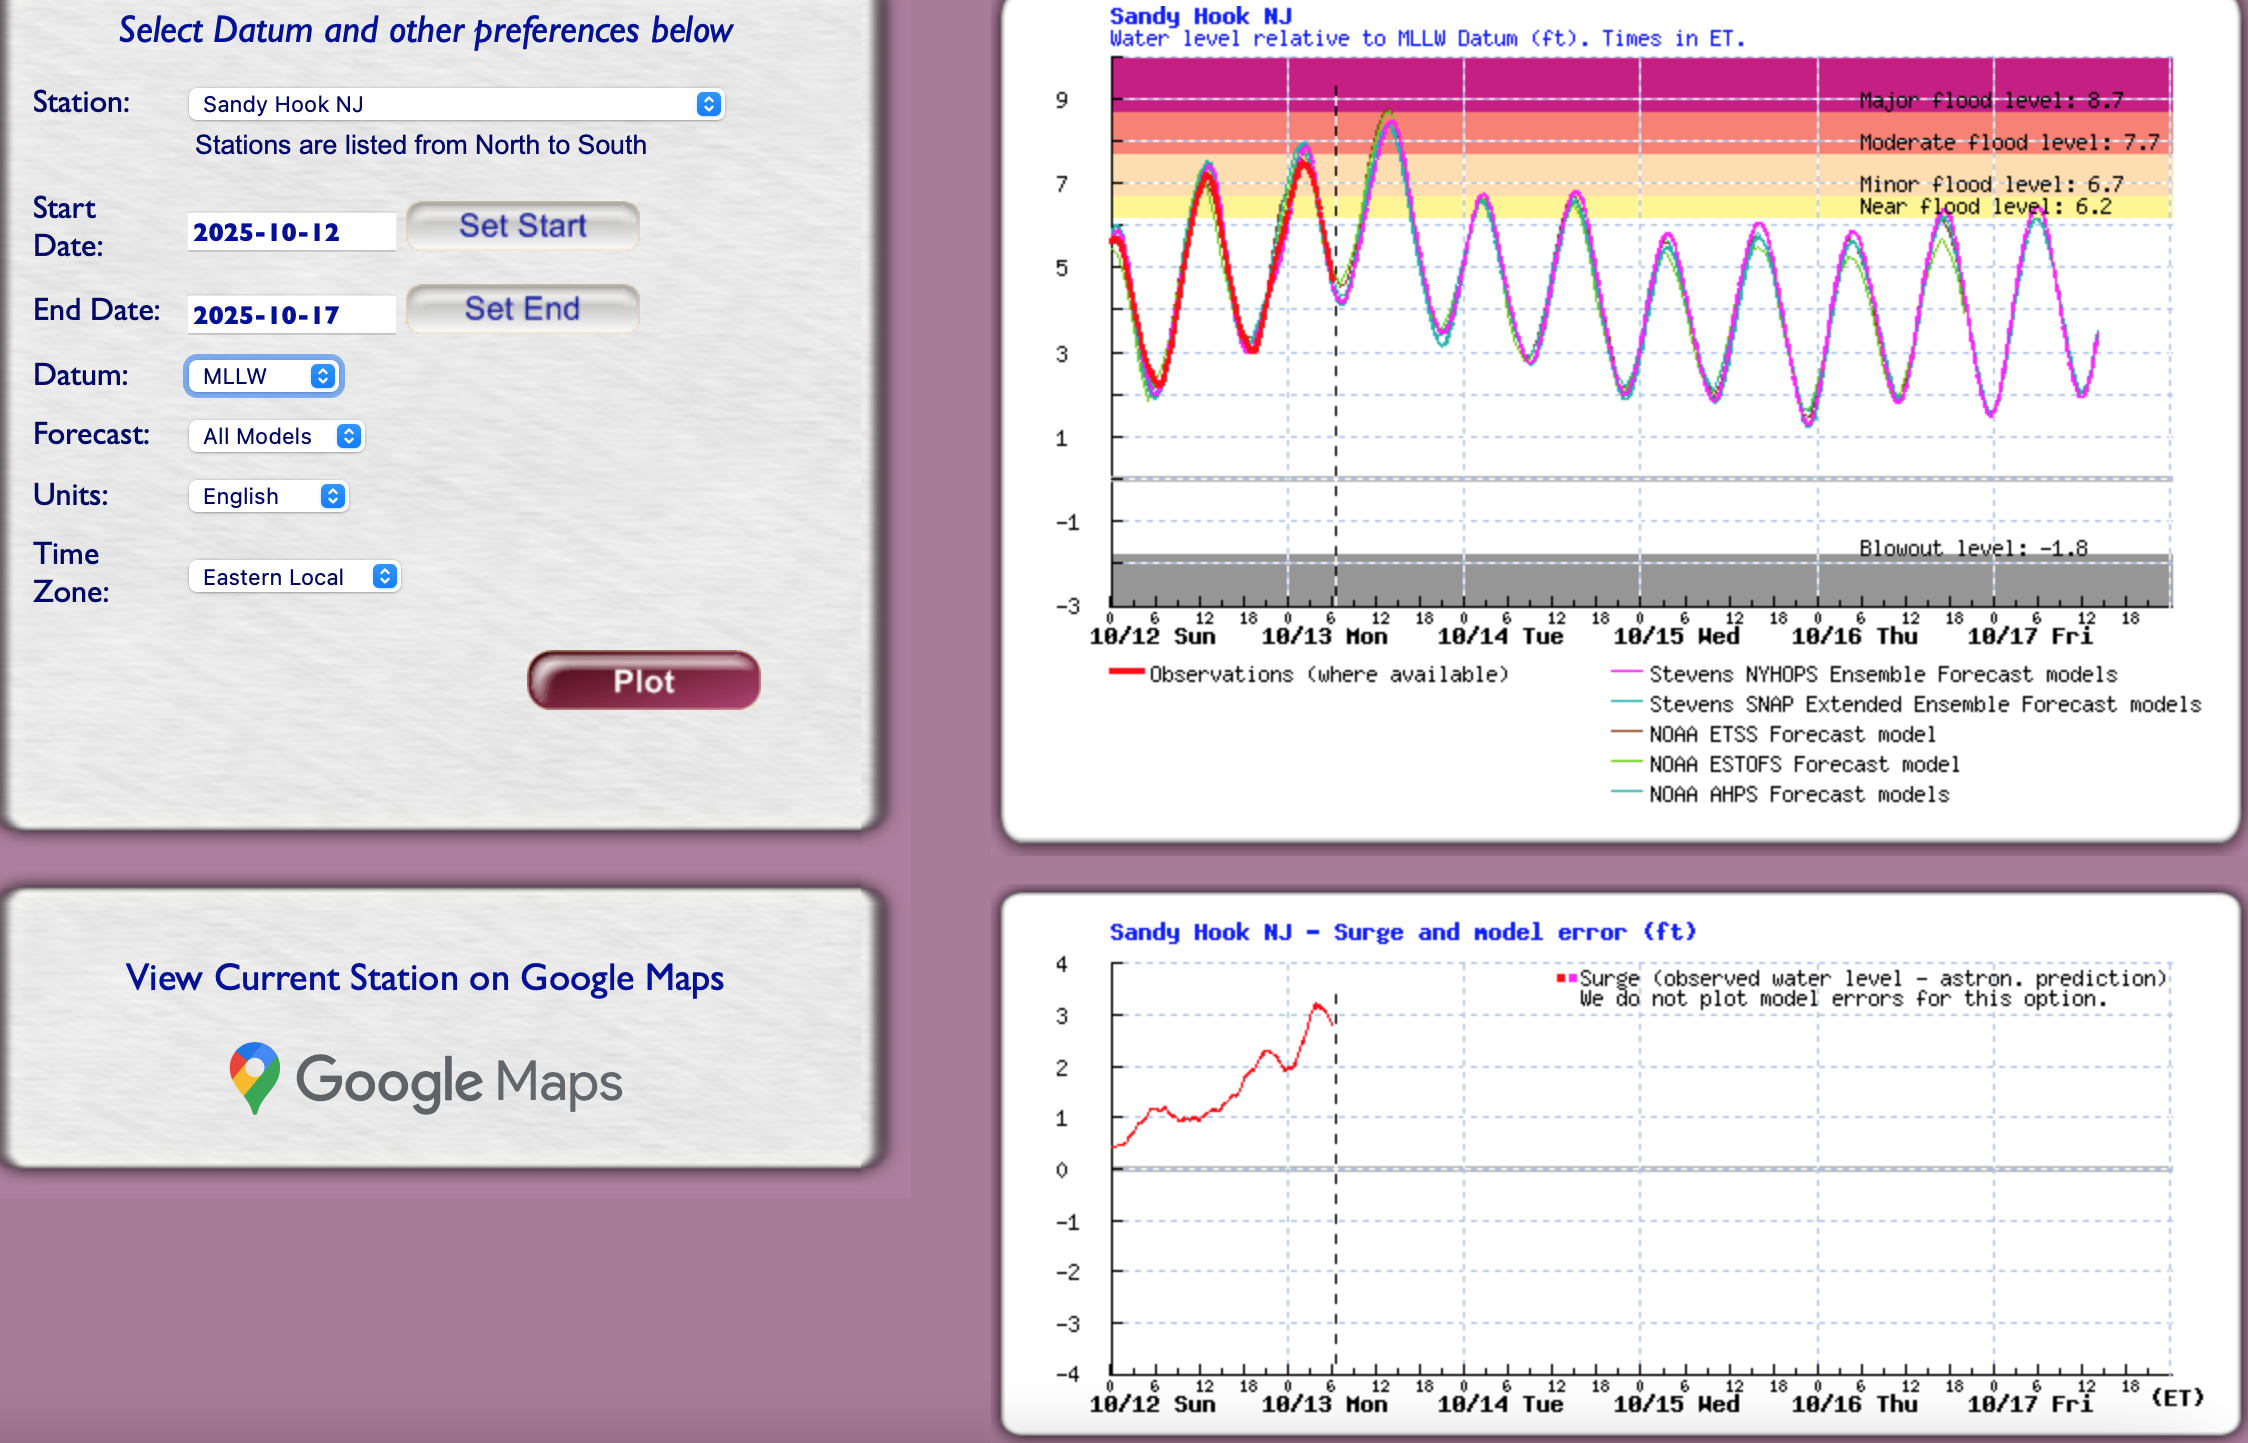
Task: Click the Datum MLLW stepper arrows
Action: [322, 376]
